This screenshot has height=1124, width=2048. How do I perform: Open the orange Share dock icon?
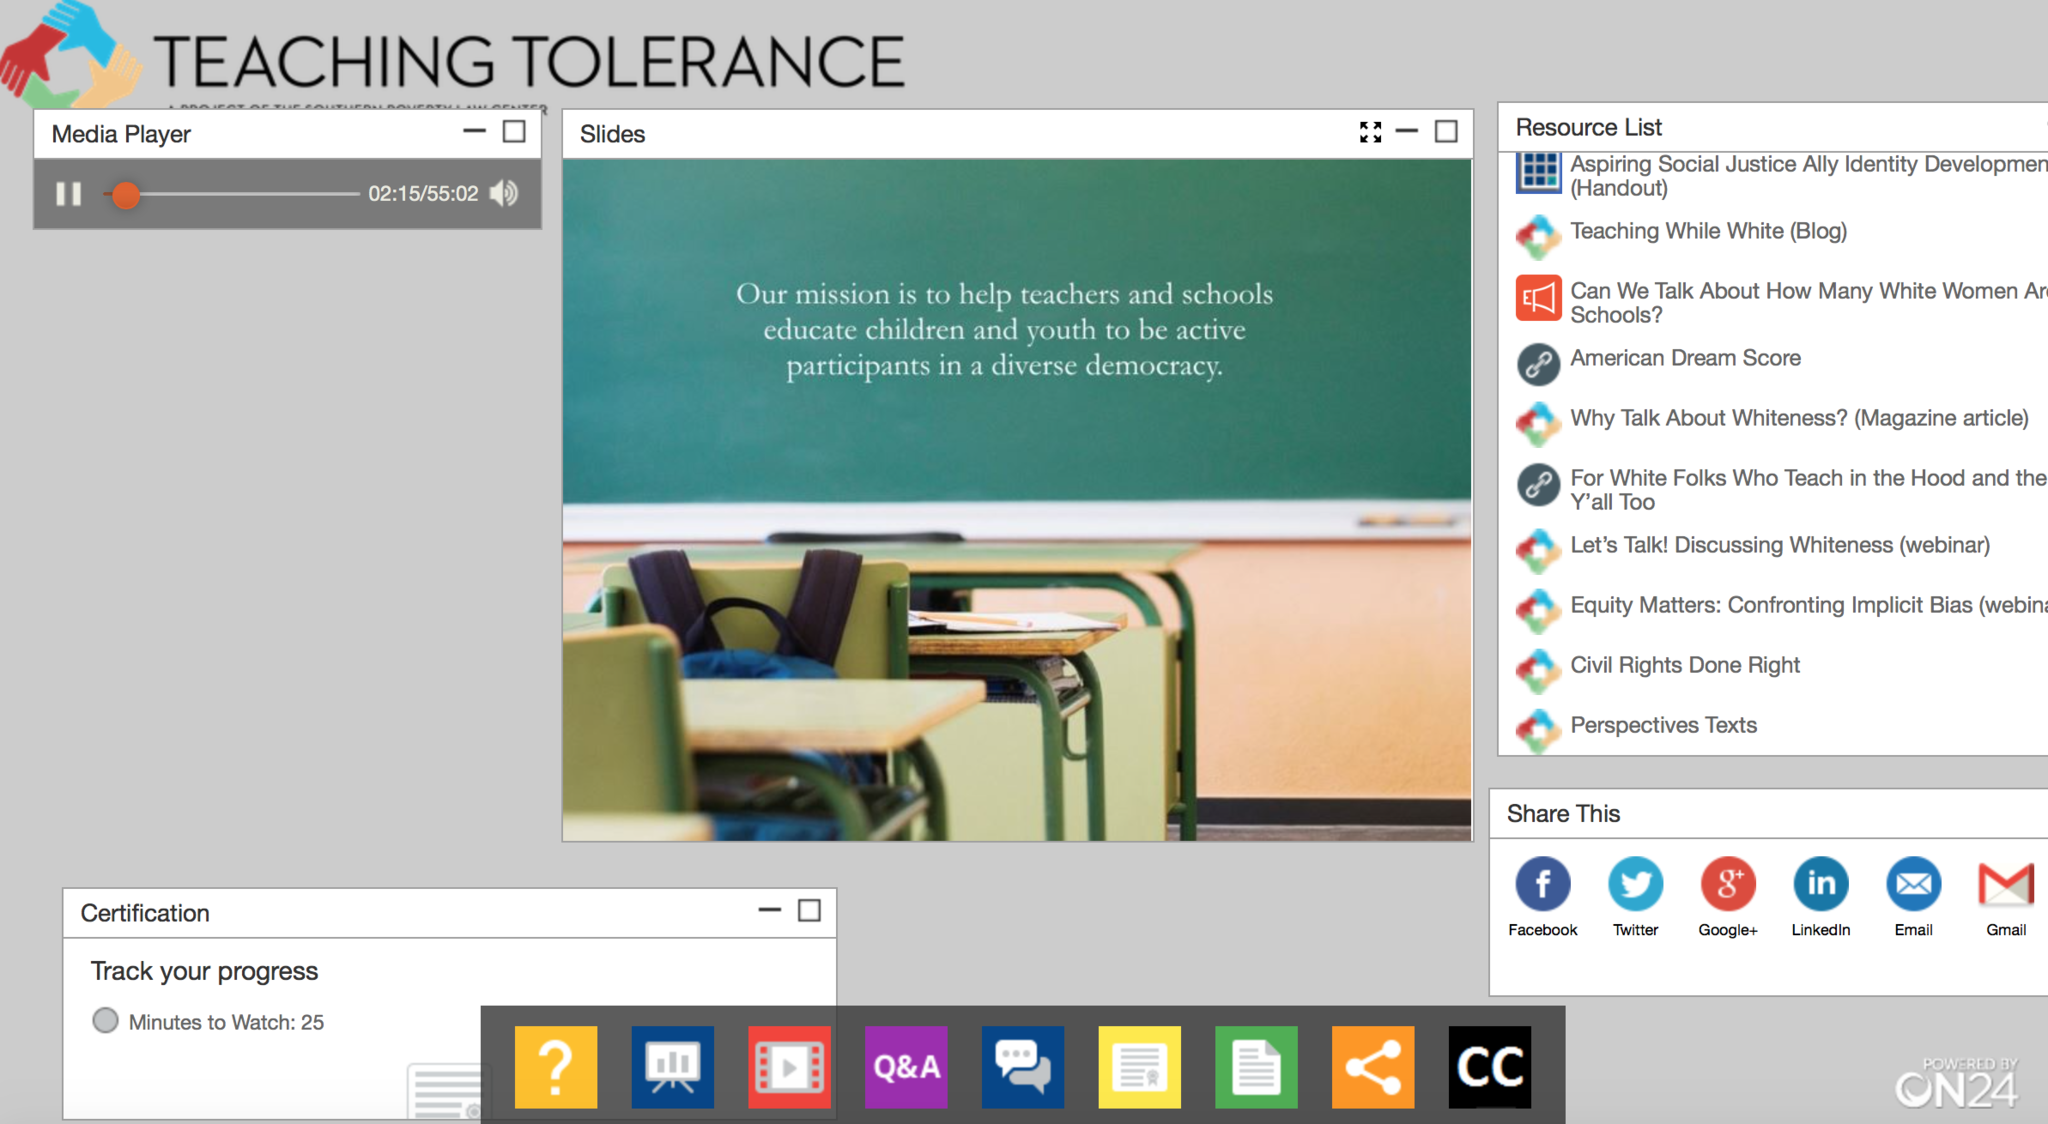pos(1372,1067)
